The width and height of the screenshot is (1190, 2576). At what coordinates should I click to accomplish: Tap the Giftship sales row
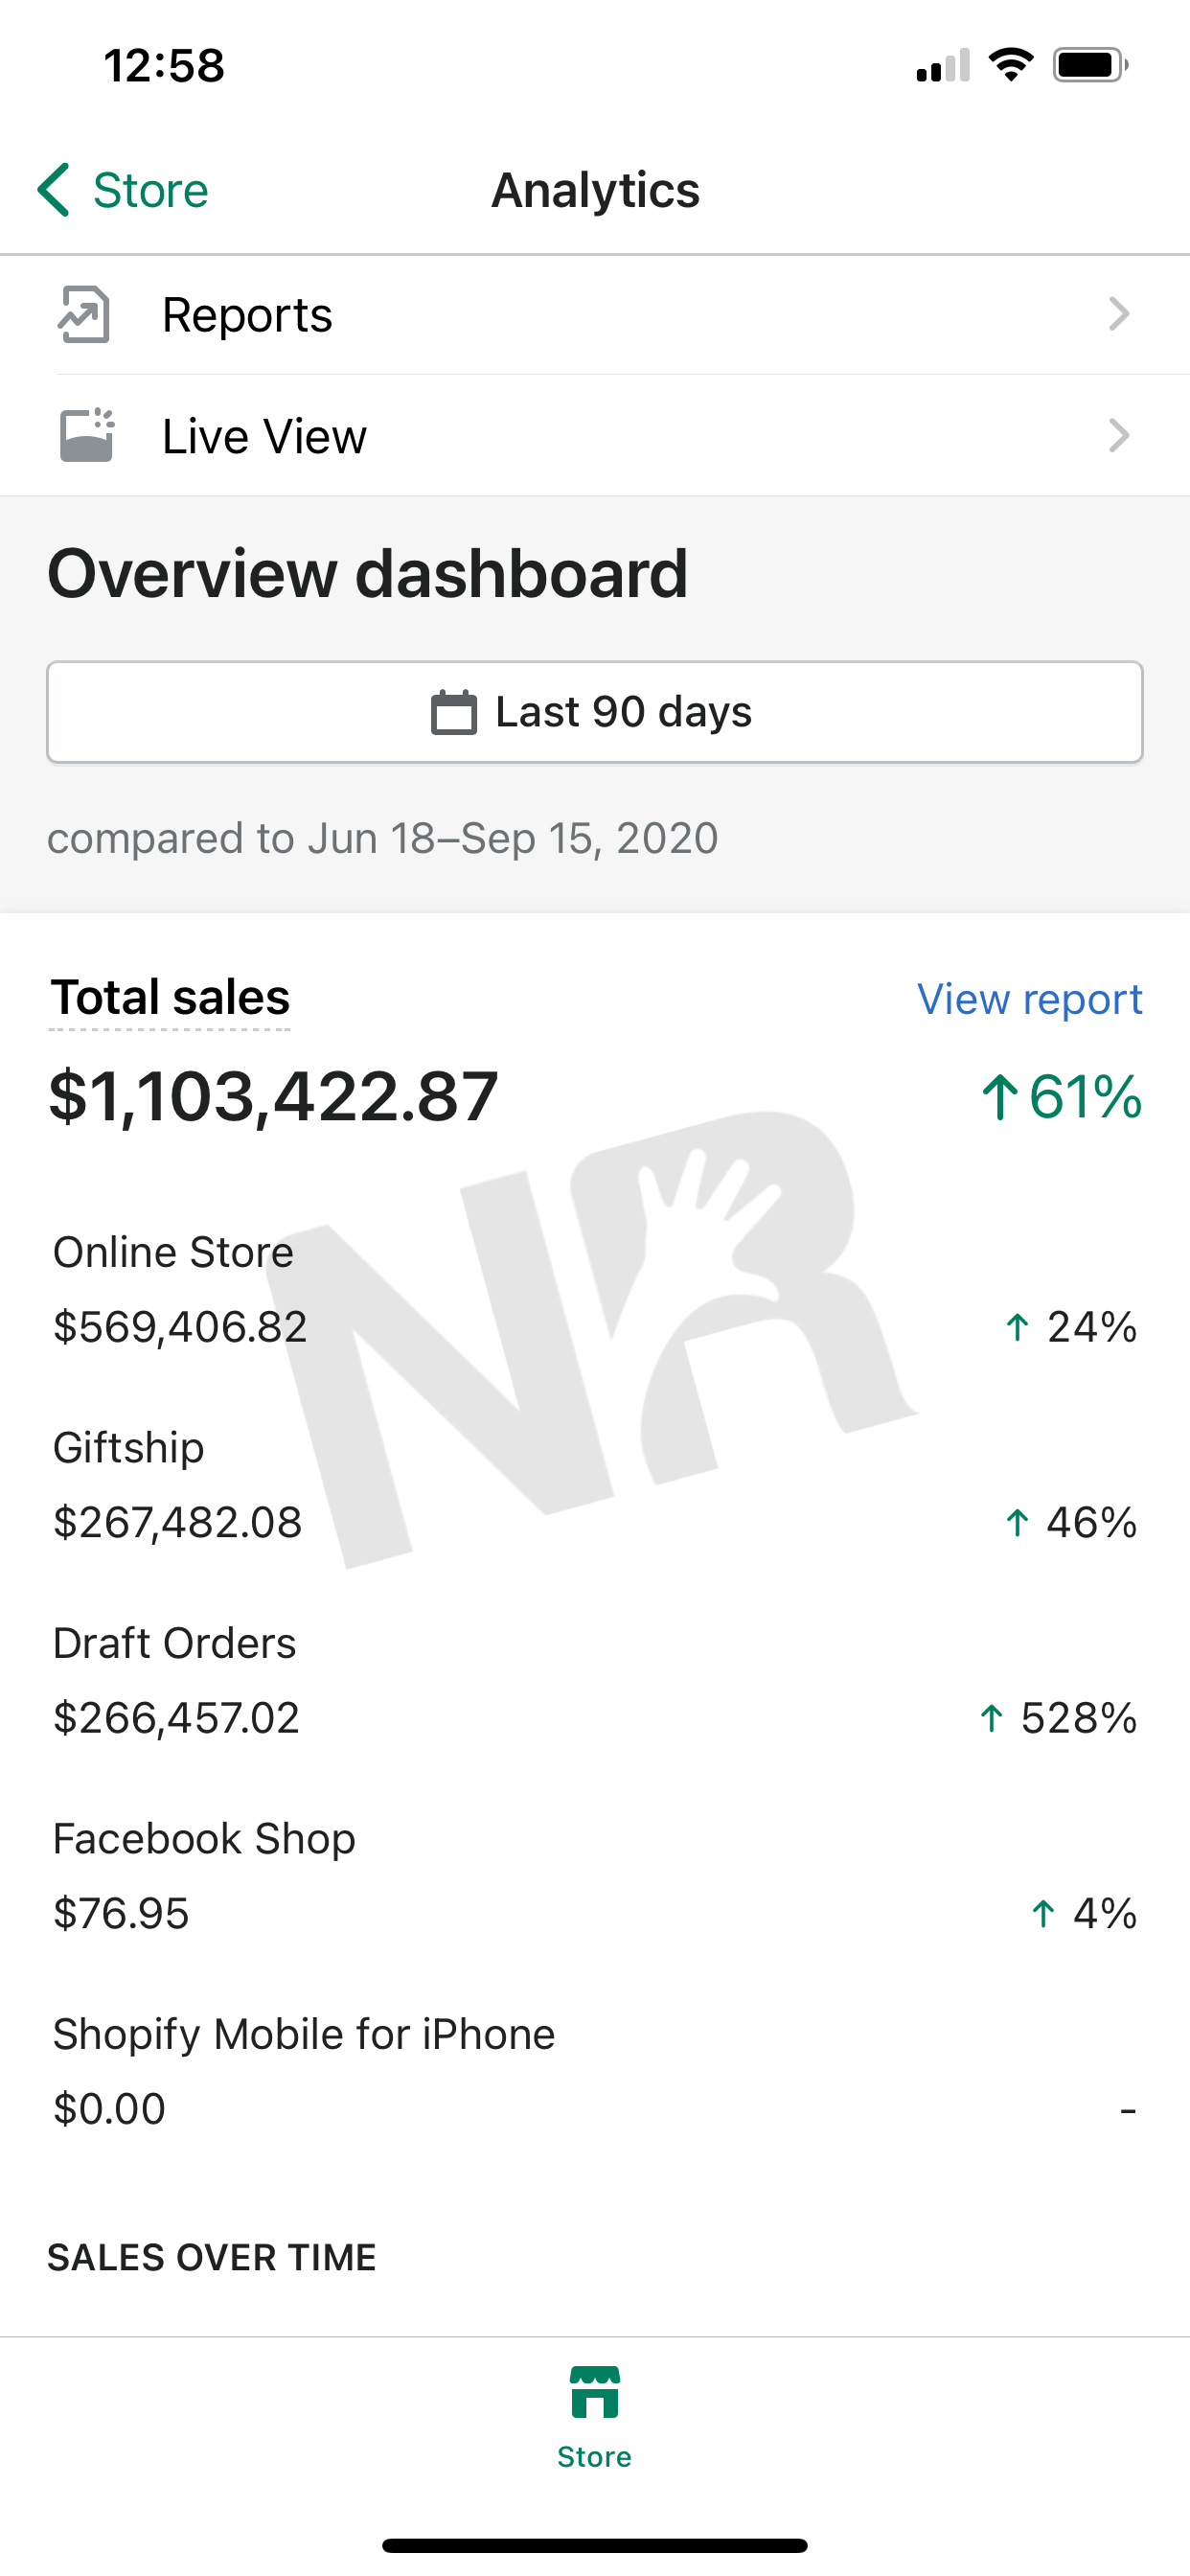point(594,1486)
